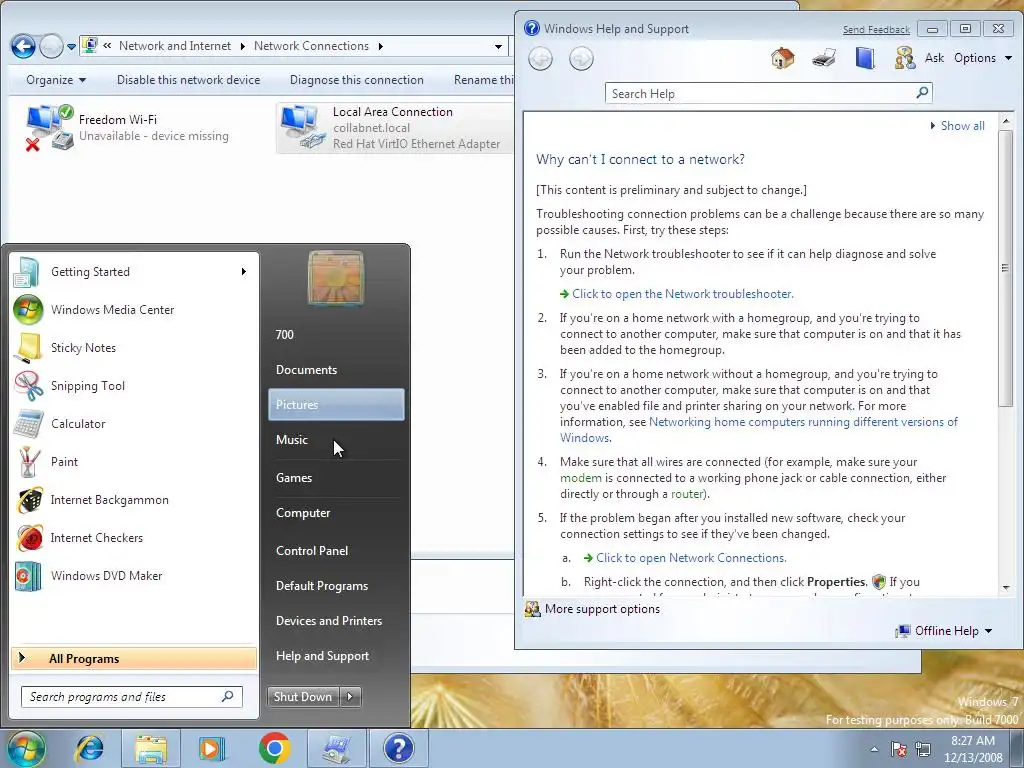Viewport: 1024px width, 768px height.
Task: Open the Offline Help dropdown
Action: (x=944, y=631)
